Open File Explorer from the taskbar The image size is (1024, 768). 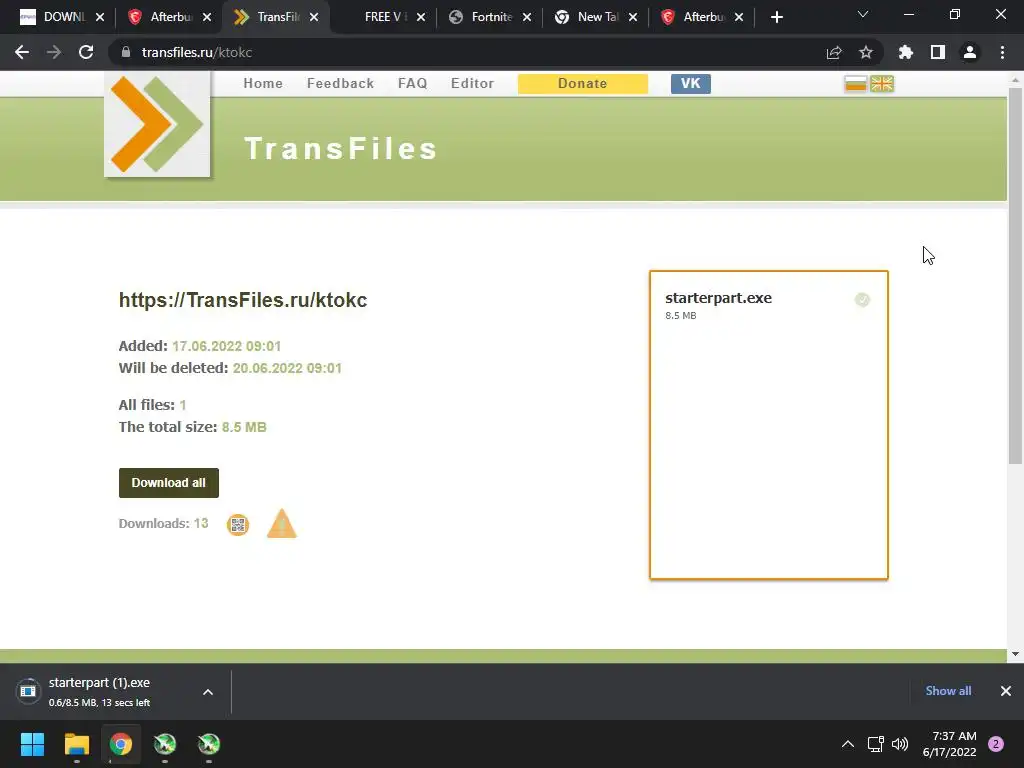pos(76,744)
